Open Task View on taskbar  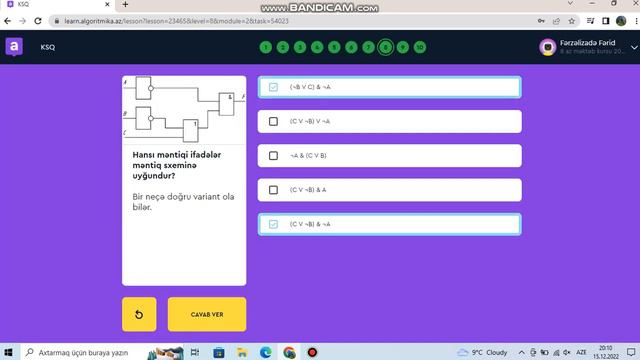(195, 352)
